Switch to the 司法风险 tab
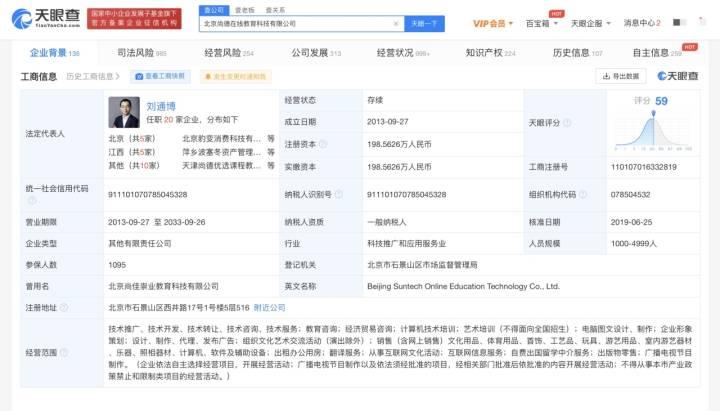The image size is (720, 411). (x=141, y=53)
